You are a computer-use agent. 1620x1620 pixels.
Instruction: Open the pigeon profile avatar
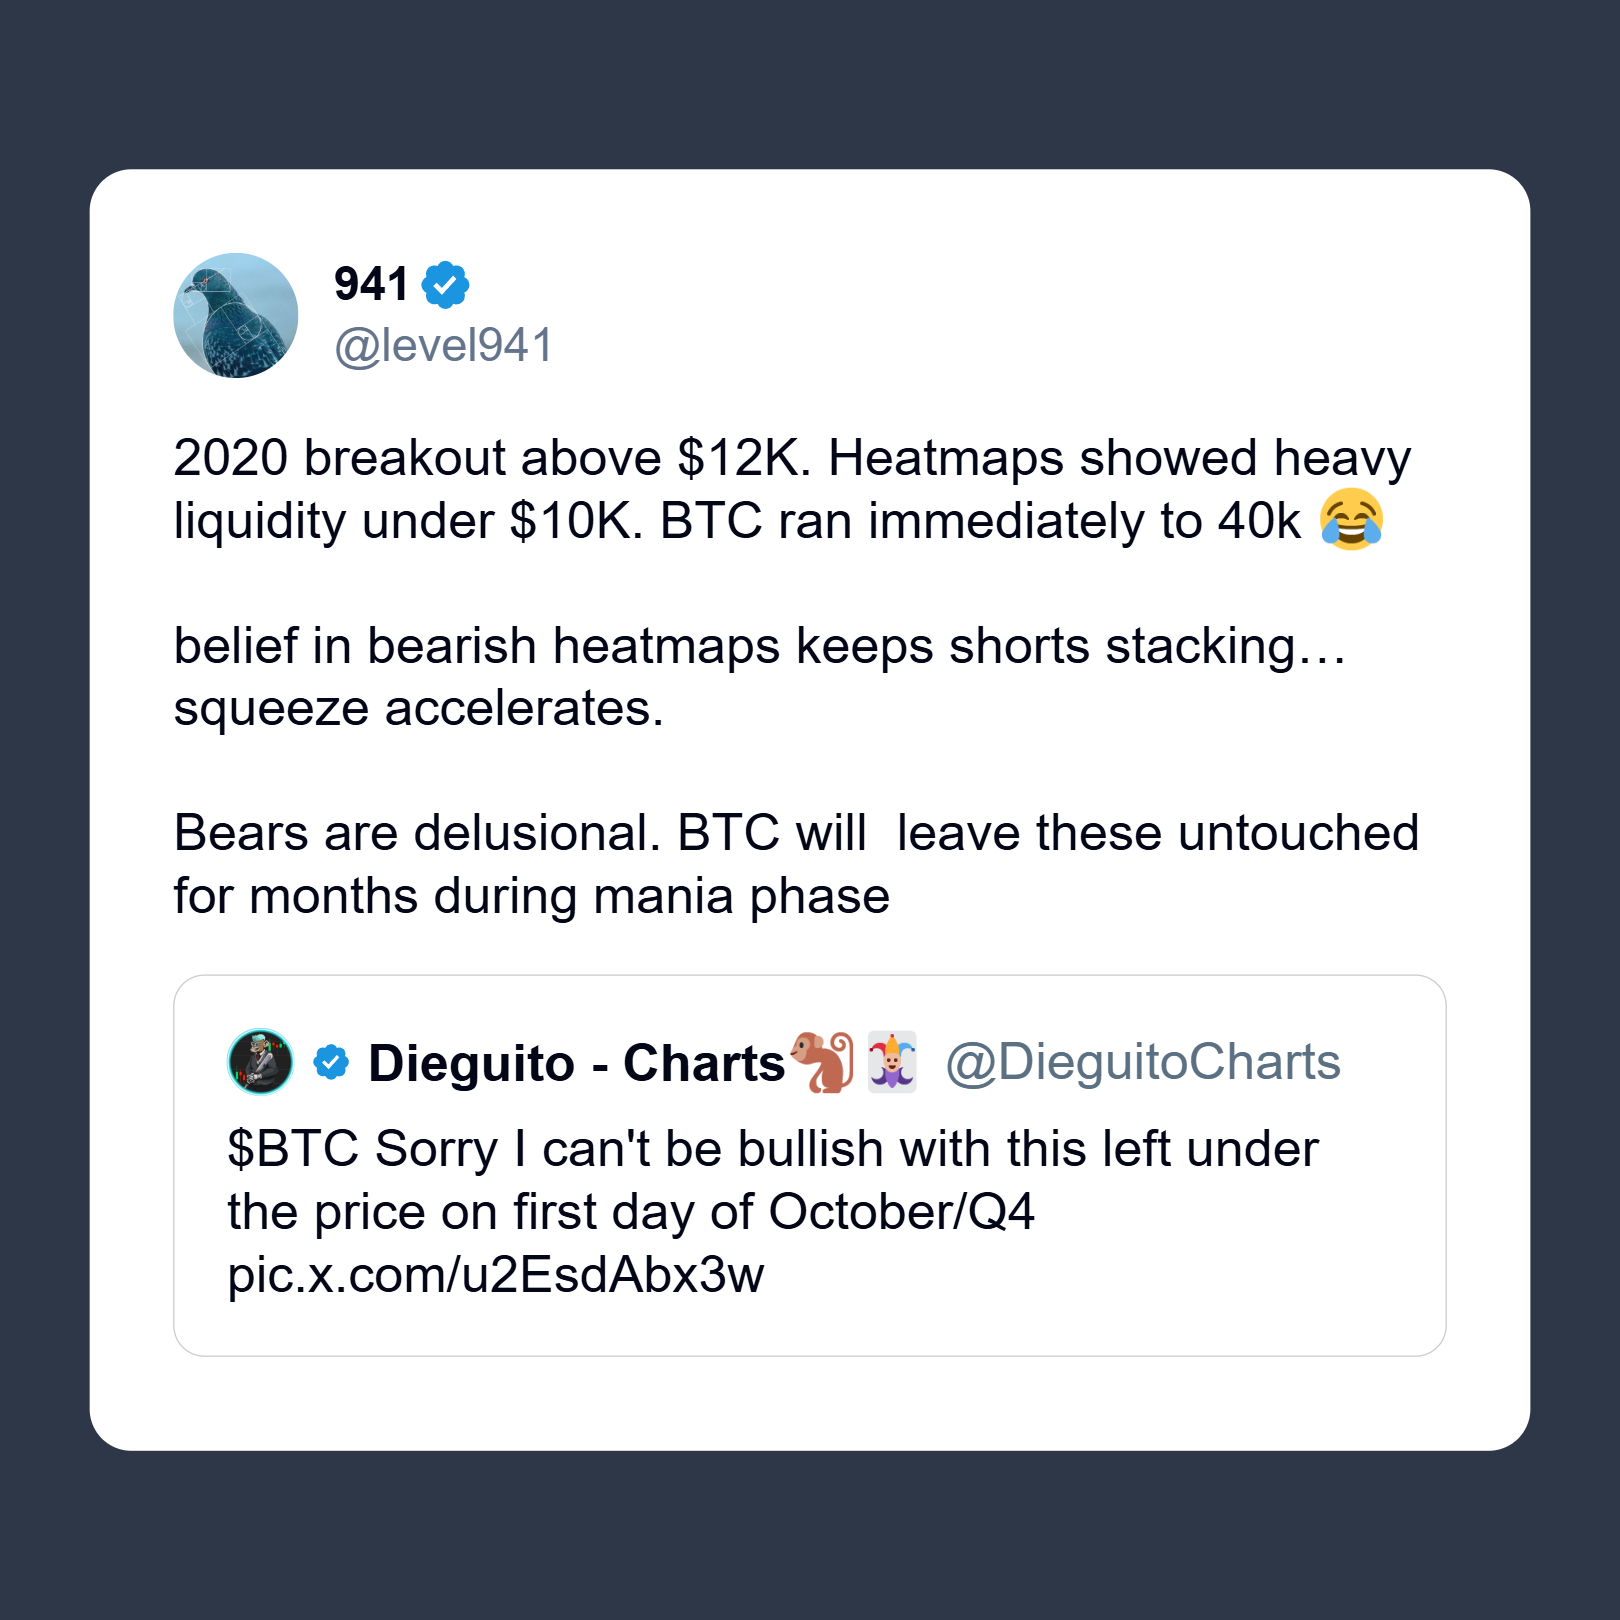pyautogui.click(x=236, y=315)
